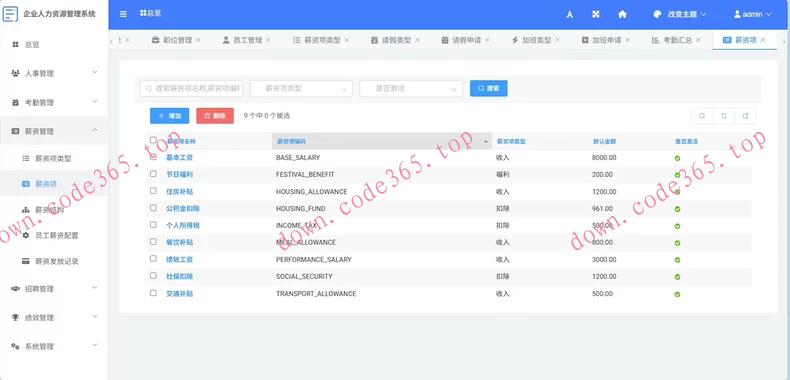
Task: Toggle fullscreen icon in top bar
Action: pos(596,15)
